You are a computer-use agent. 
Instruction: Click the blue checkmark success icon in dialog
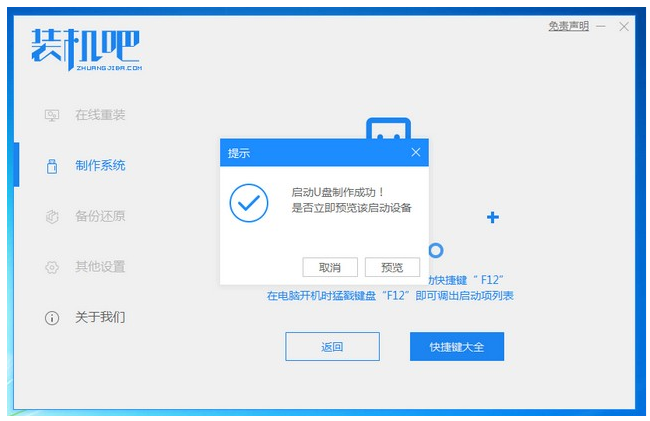pyautogui.click(x=249, y=203)
